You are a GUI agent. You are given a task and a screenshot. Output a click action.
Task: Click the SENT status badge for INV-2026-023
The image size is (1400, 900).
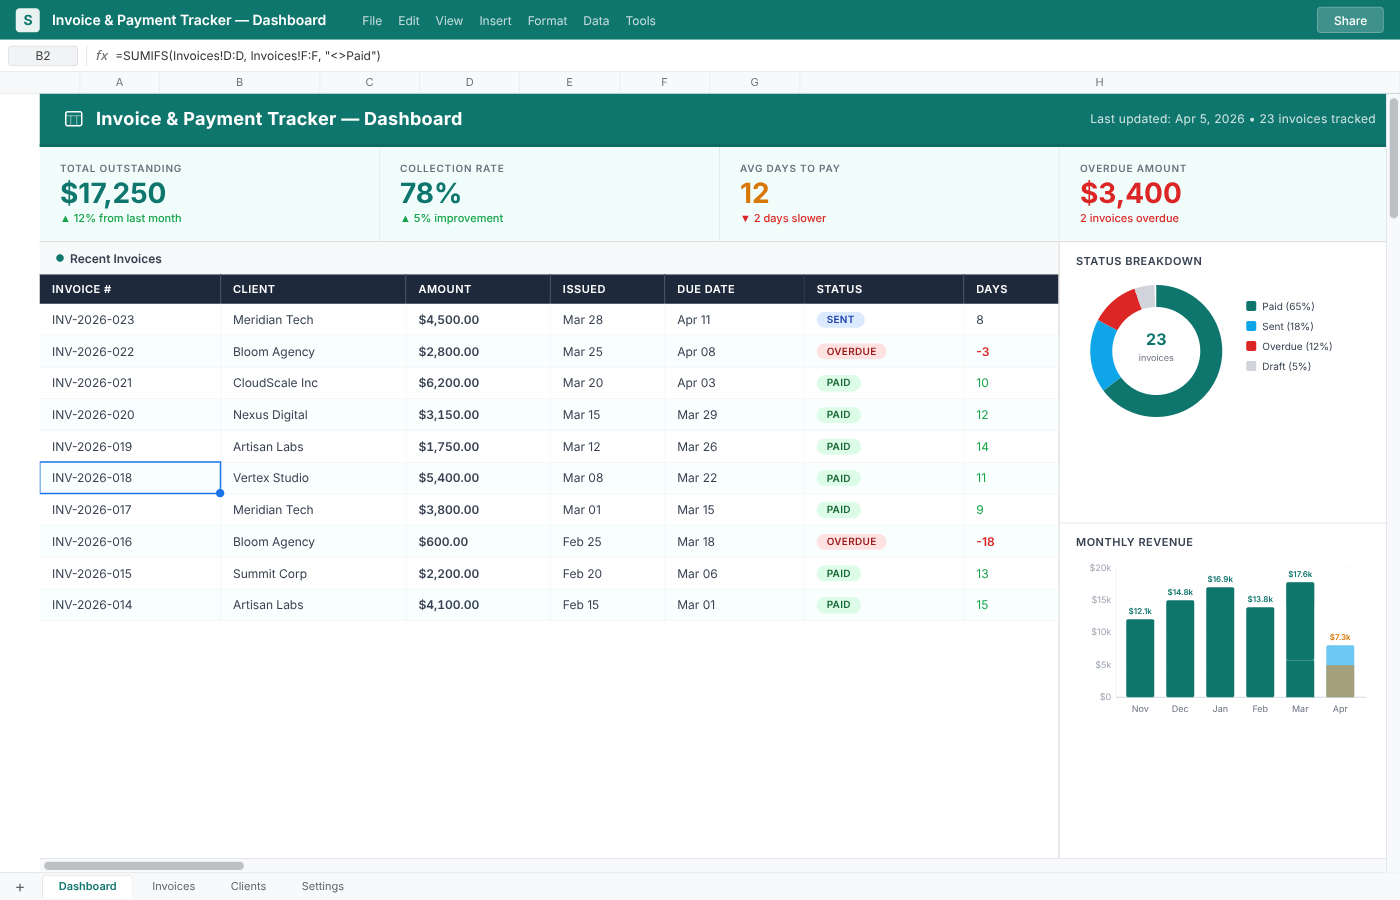(x=840, y=320)
